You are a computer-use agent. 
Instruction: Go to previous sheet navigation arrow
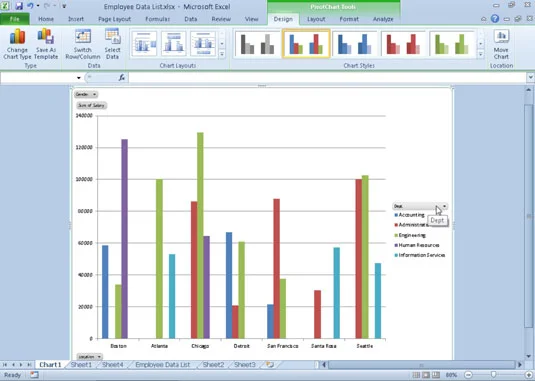click(x=13, y=365)
